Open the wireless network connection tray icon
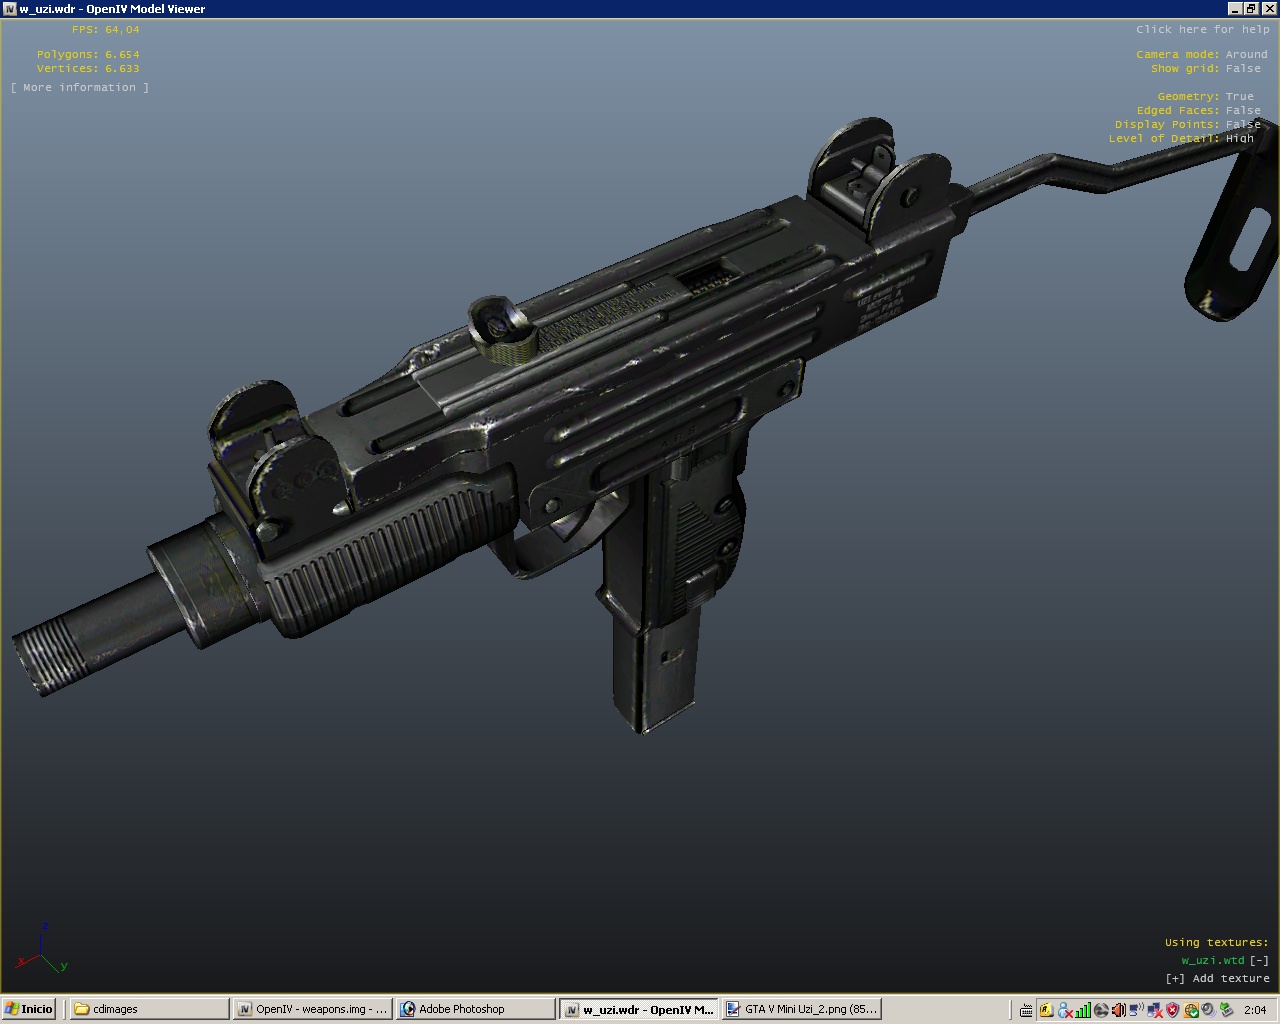Screen dimensions: 1280x1024 tap(1136, 1010)
